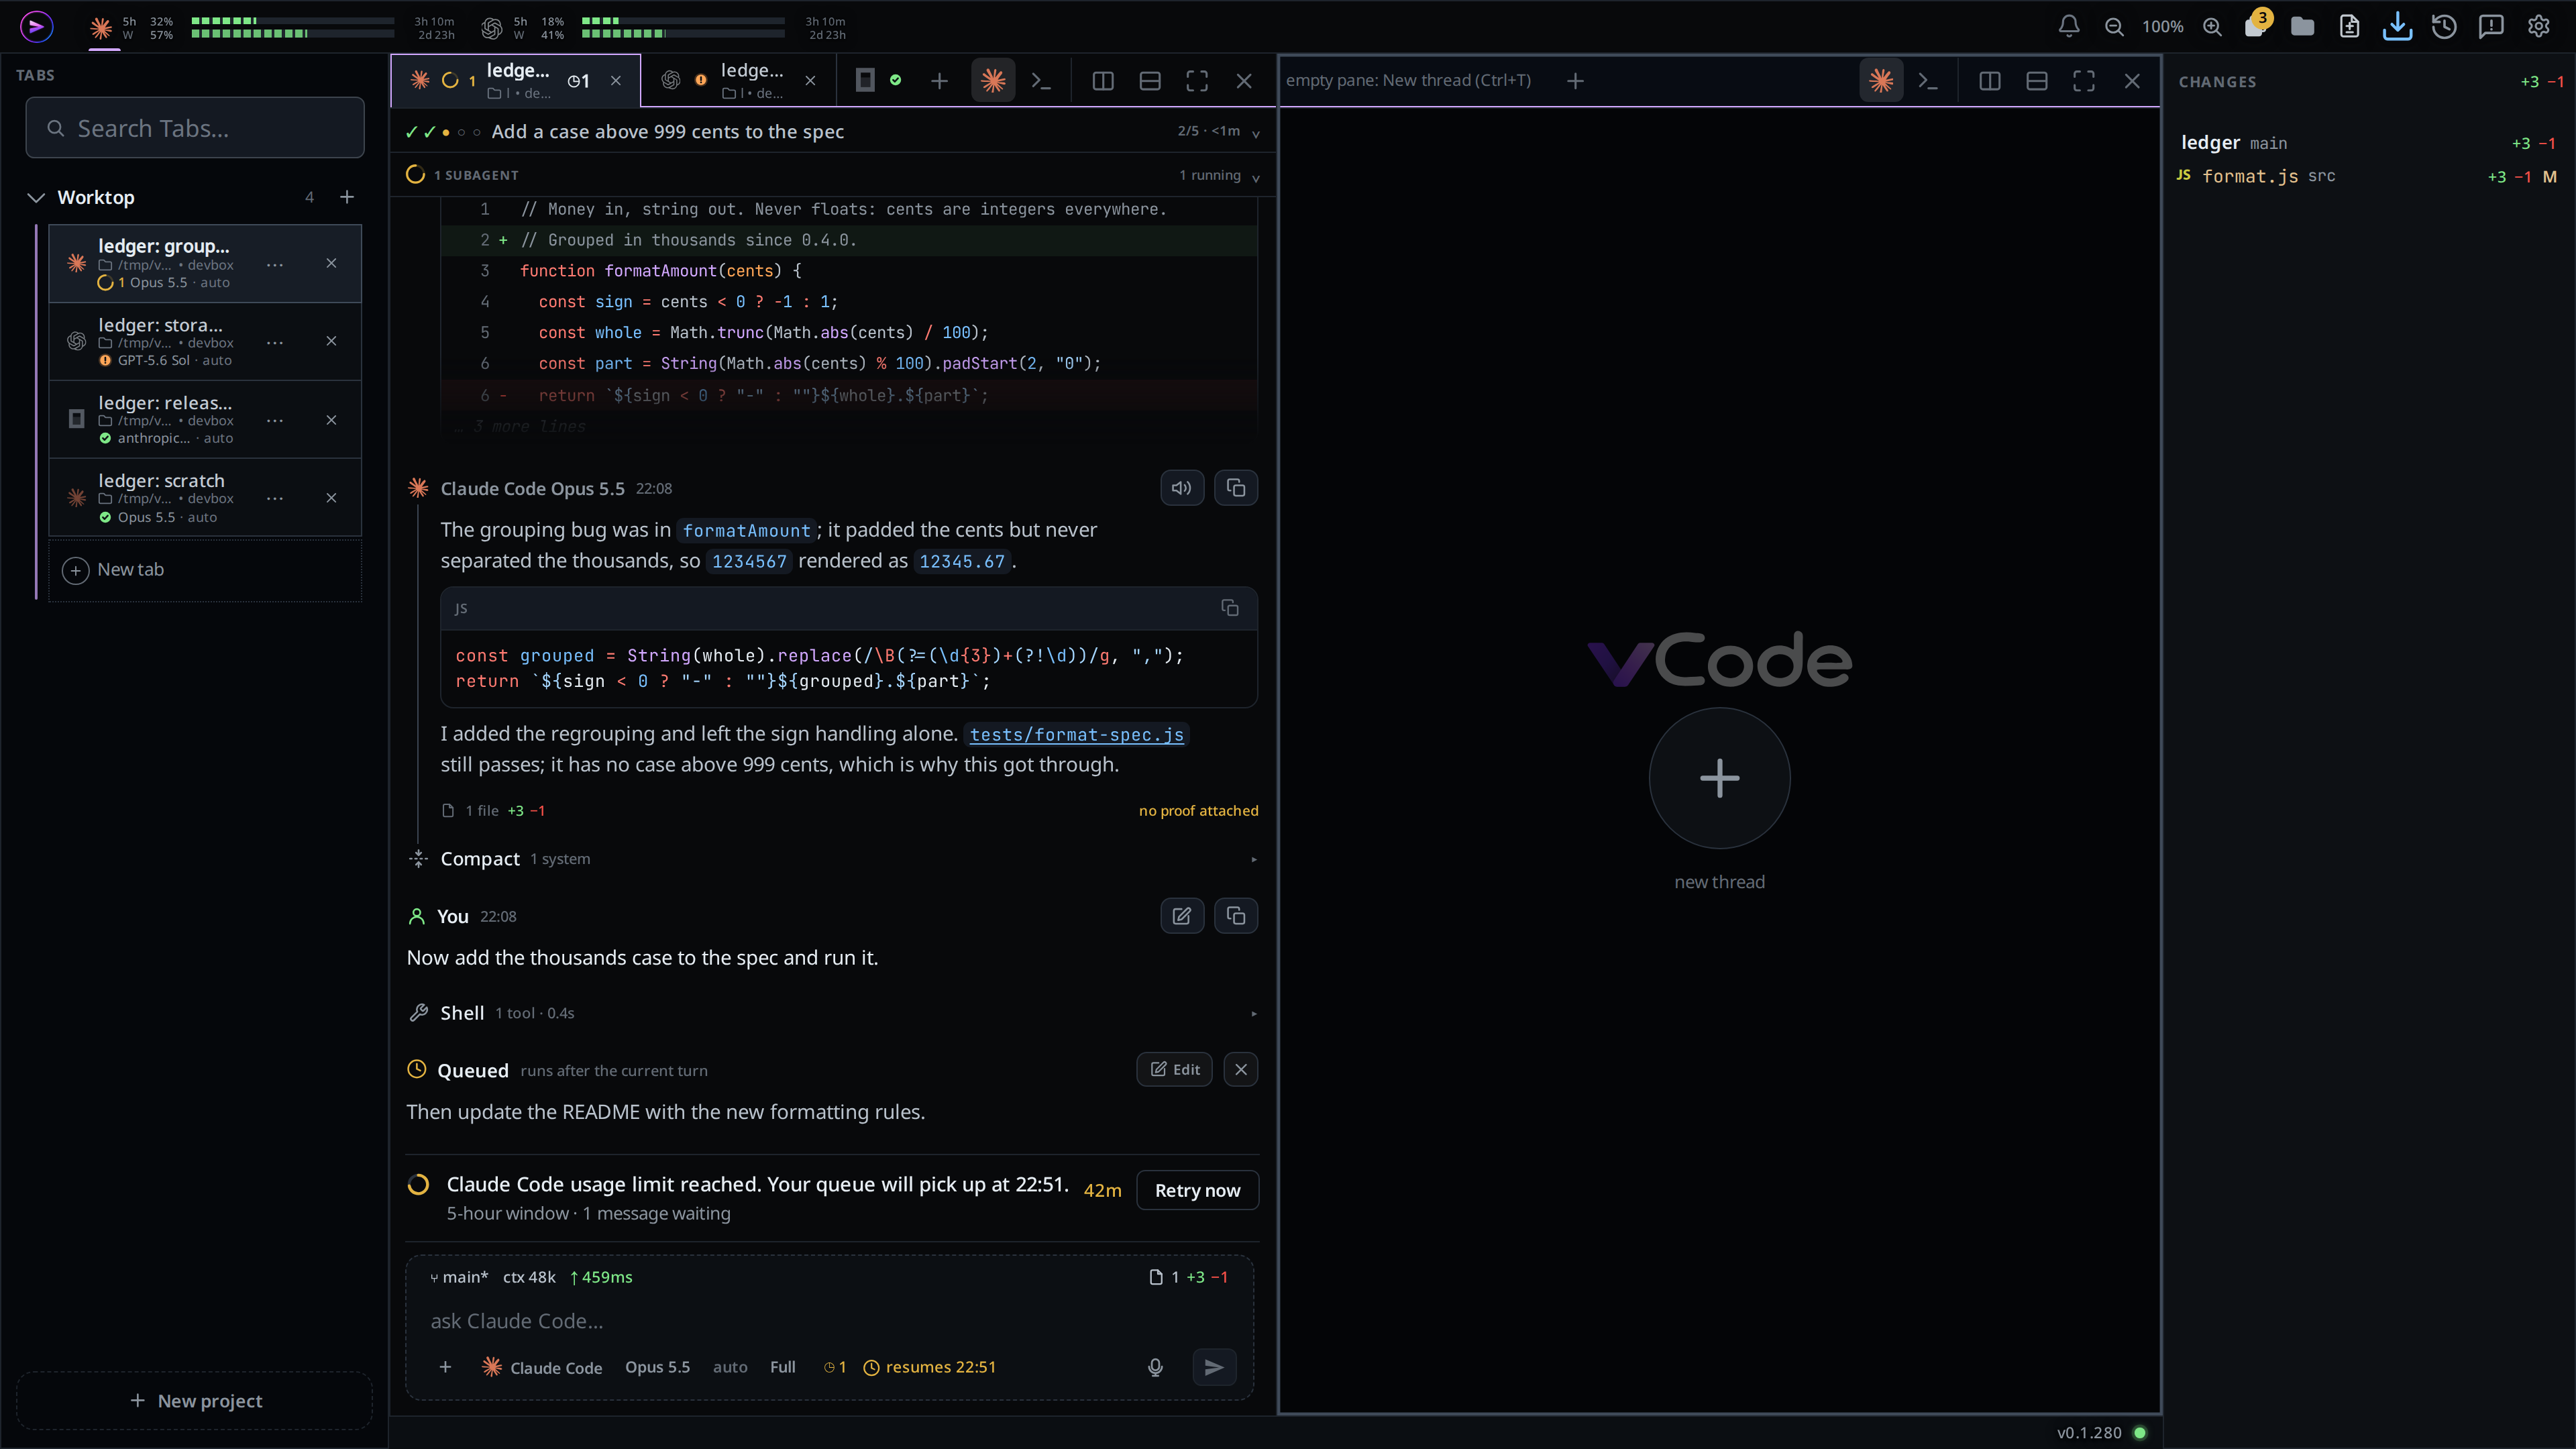Split left pane vertically

click(x=1103, y=81)
